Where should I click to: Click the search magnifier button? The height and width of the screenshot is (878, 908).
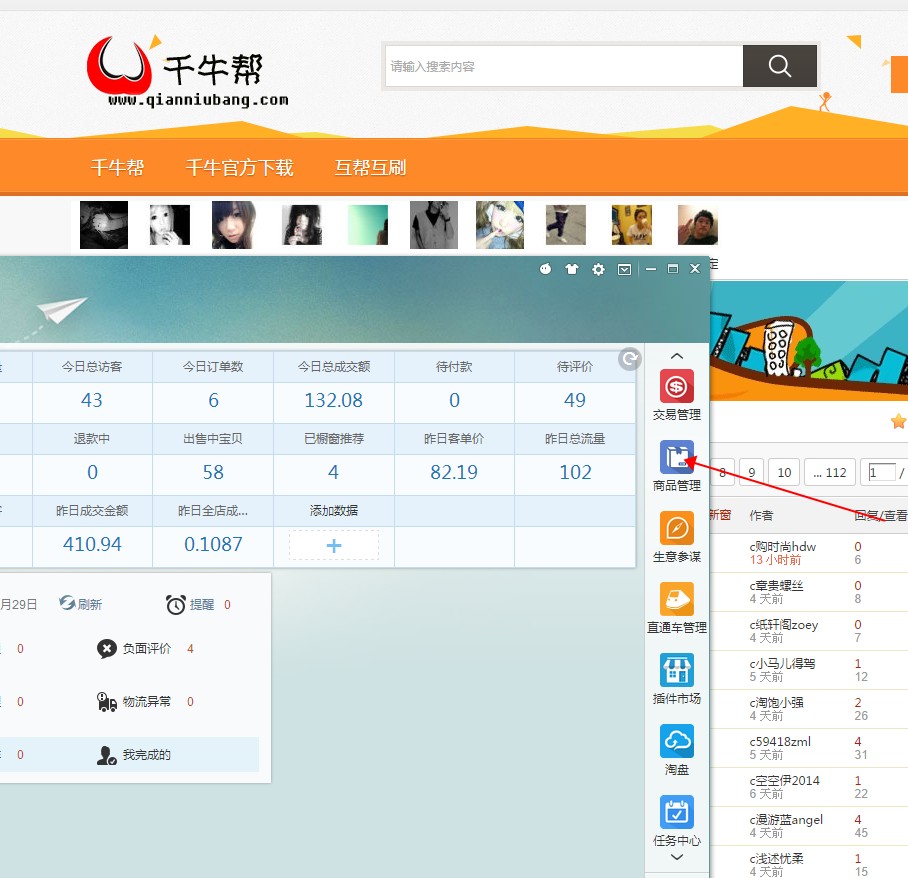[779, 66]
